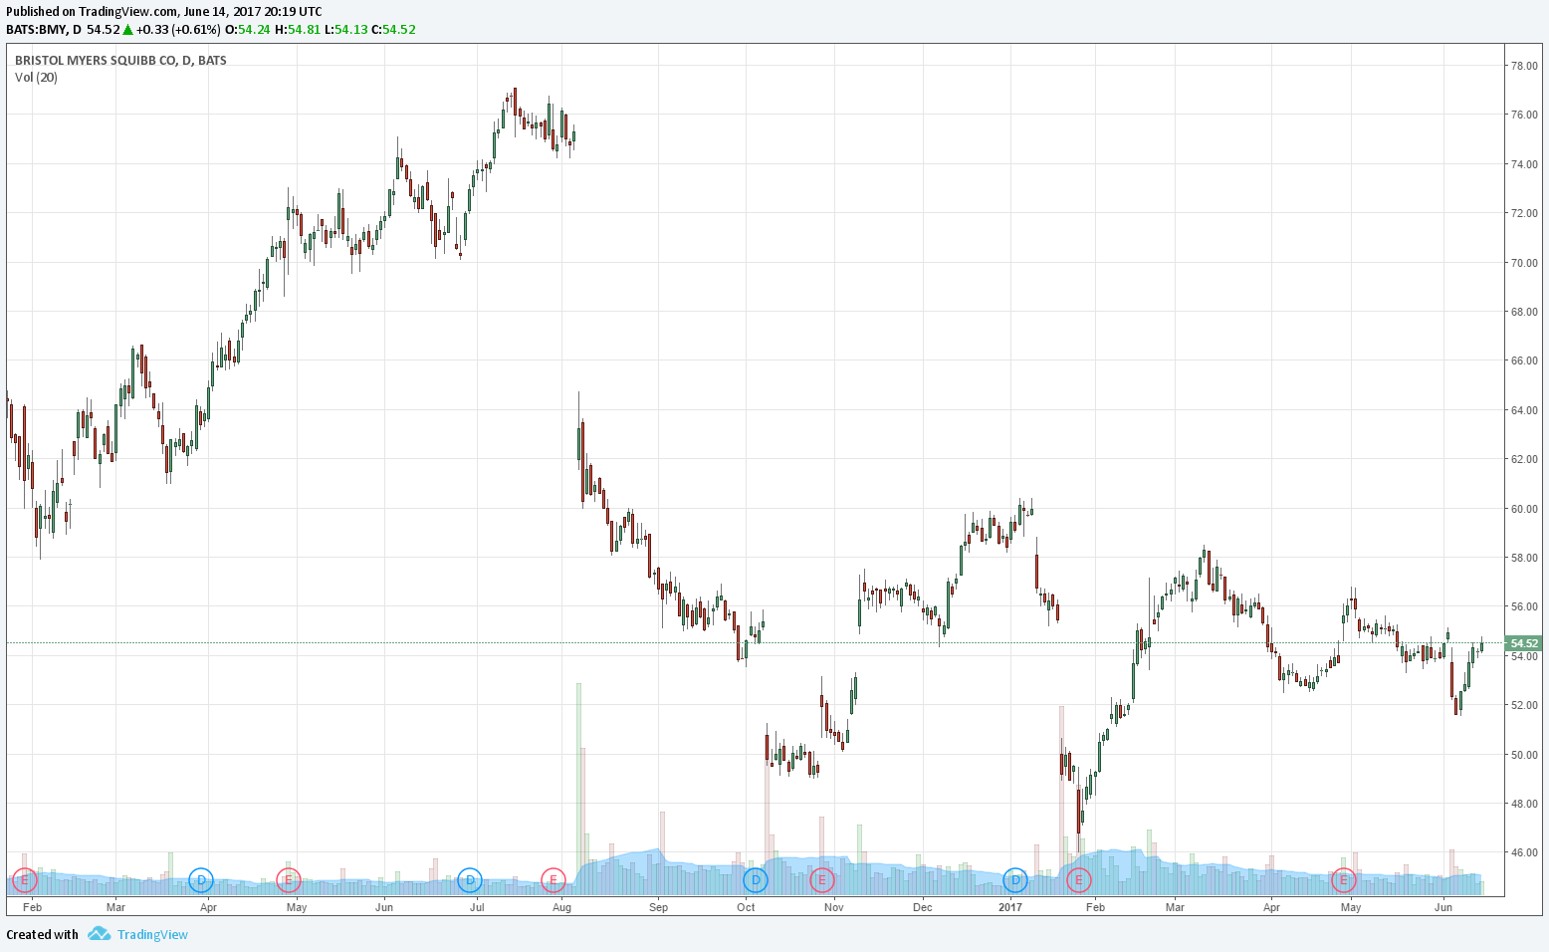Open the dividend marker before April 2016
Image resolution: width=1549 pixels, height=952 pixels.
click(x=201, y=880)
